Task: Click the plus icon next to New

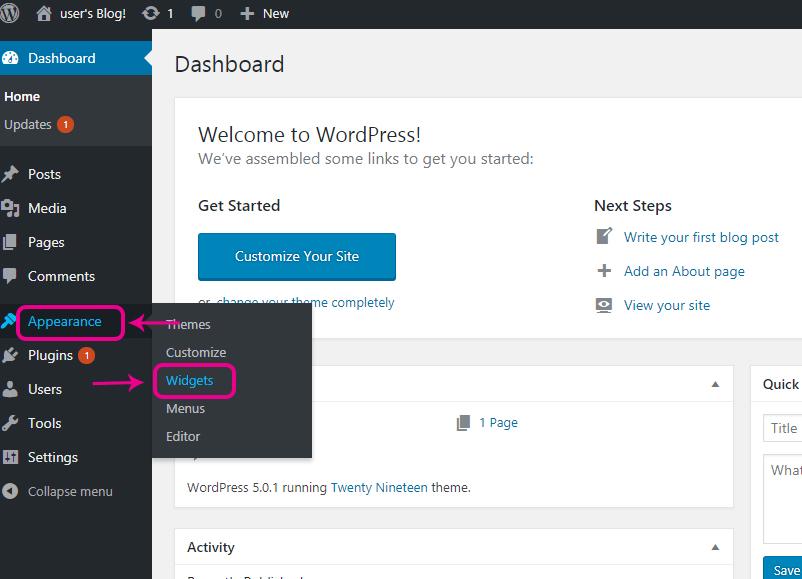Action: point(247,14)
